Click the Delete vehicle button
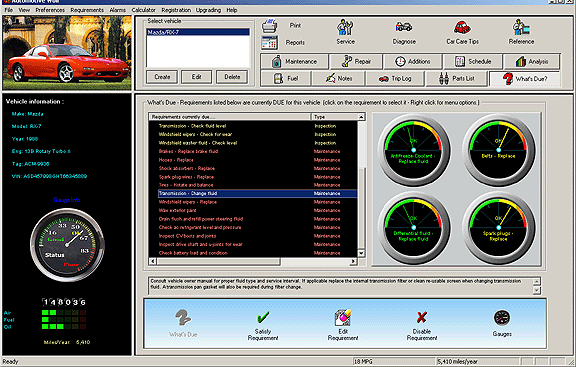 (x=232, y=77)
